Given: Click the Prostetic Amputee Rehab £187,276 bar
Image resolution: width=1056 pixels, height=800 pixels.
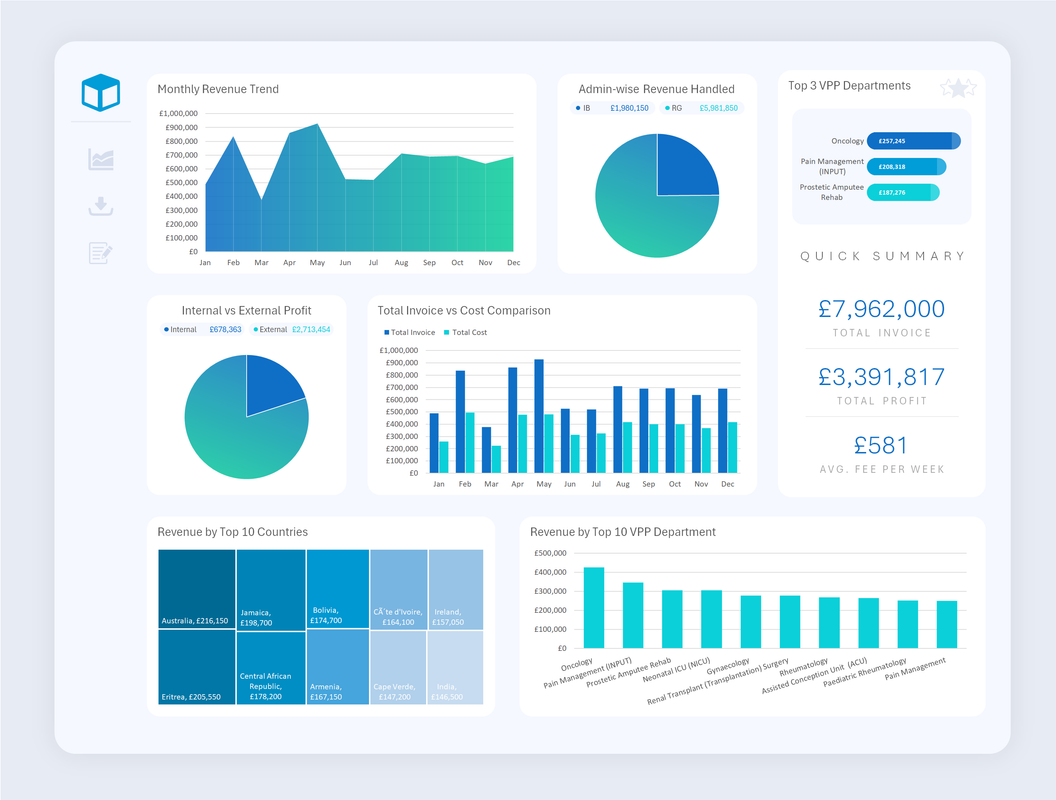Looking at the screenshot, I should 903,192.
